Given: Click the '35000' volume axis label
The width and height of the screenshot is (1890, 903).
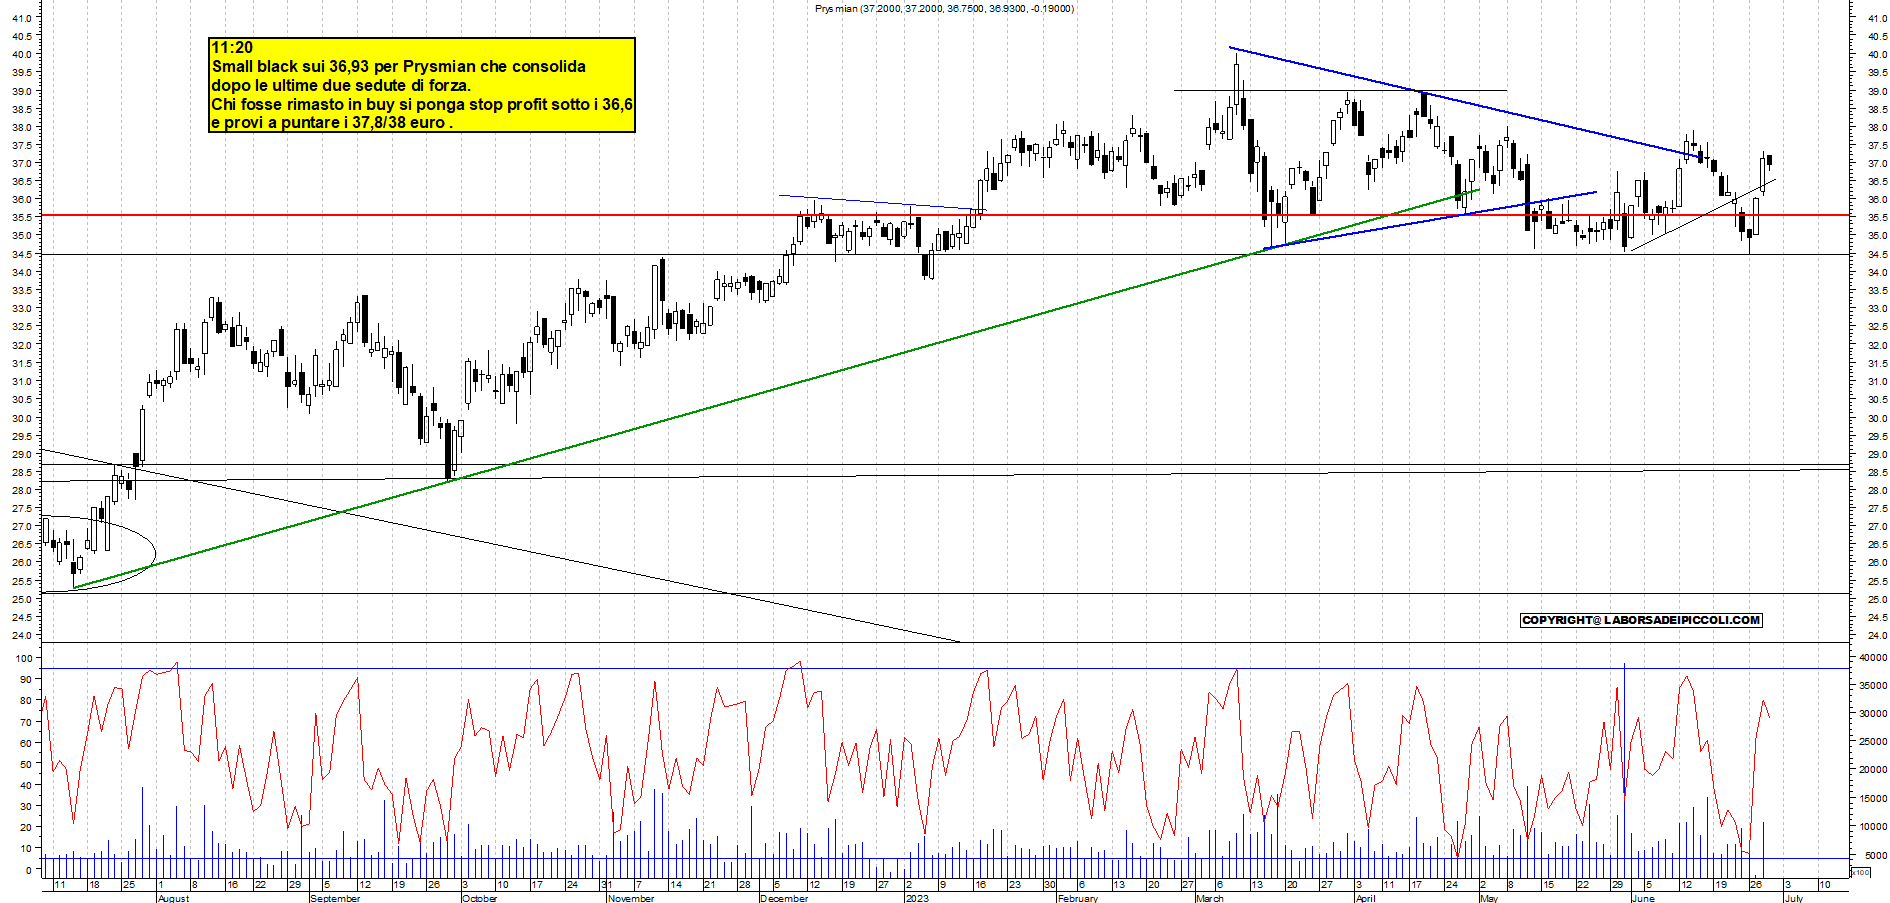Looking at the screenshot, I should click(1872, 685).
